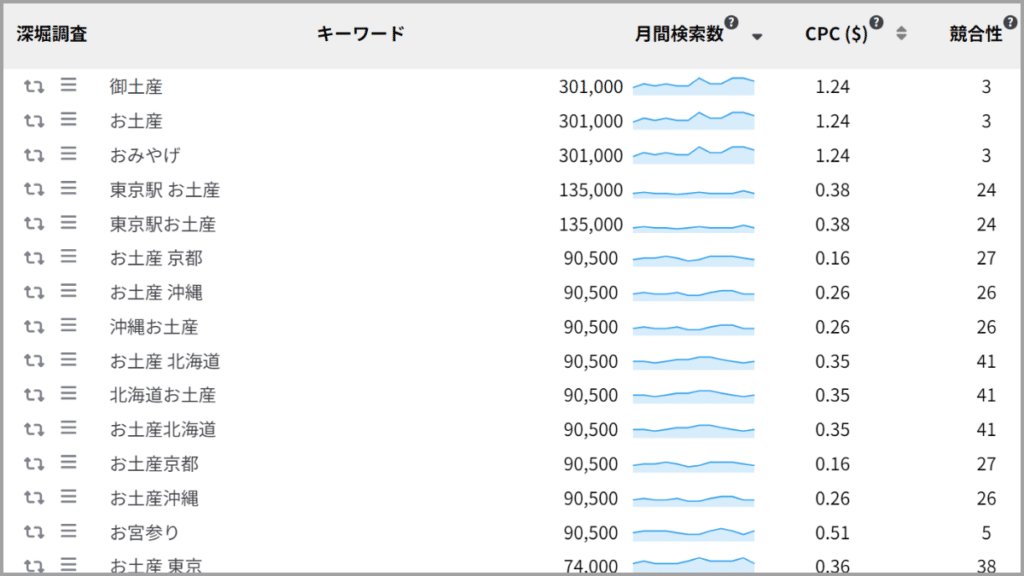Open list menu icon for お宮参り row

[68, 531]
